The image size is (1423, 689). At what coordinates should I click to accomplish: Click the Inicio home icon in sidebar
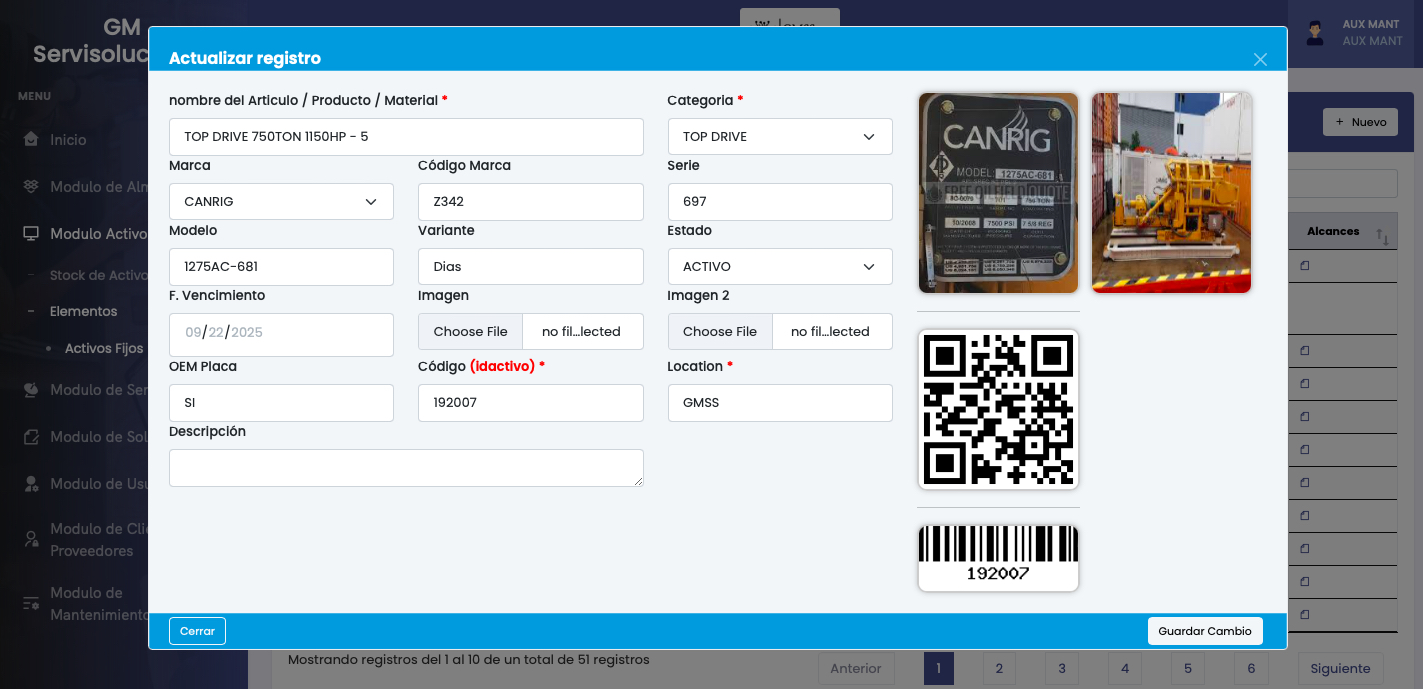click(31, 140)
